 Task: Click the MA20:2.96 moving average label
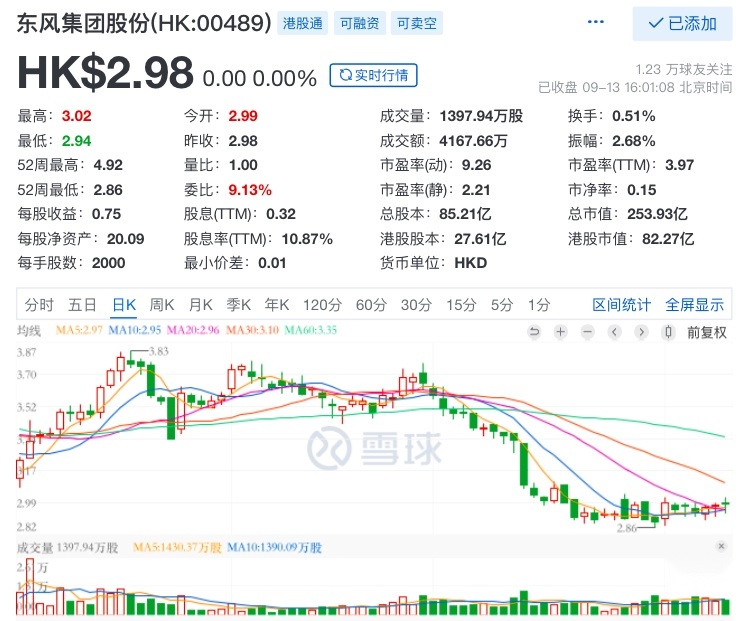(x=193, y=330)
